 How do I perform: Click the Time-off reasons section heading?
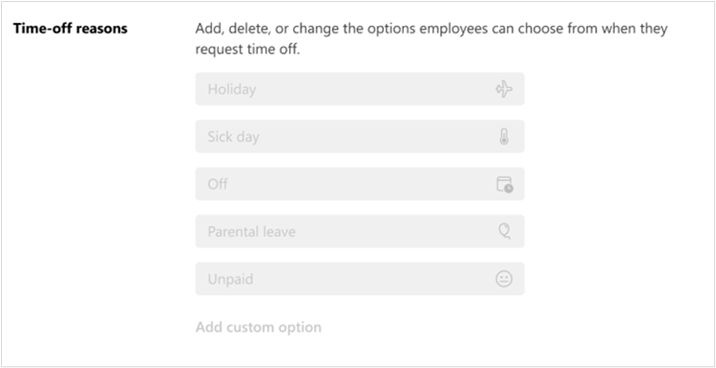(70, 29)
